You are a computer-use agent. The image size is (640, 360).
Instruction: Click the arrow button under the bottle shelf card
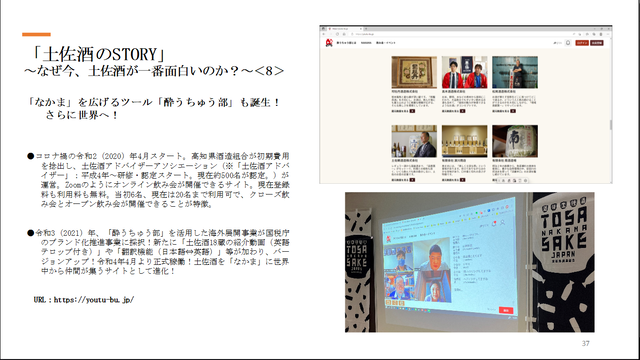pos(462,180)
